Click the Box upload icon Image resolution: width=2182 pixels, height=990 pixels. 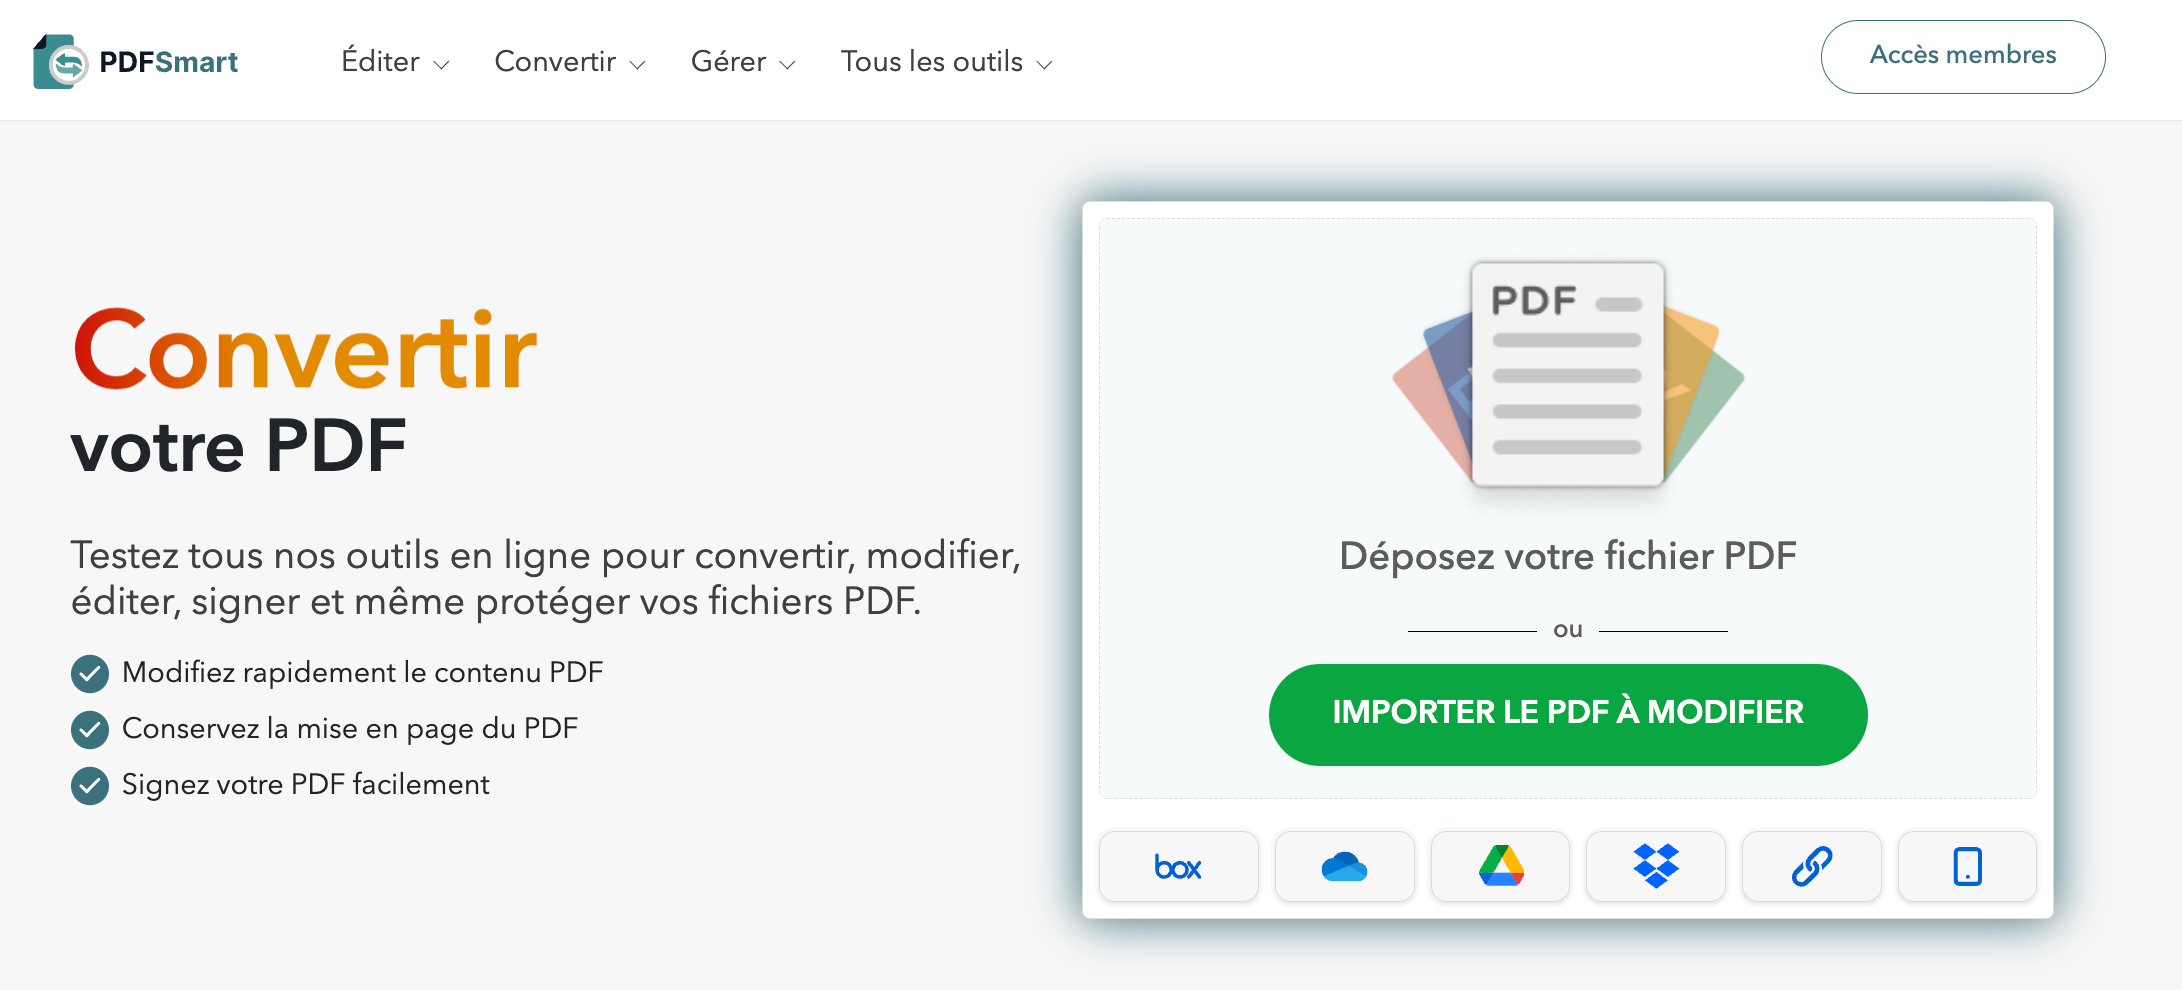click(x=1178, y=867)
